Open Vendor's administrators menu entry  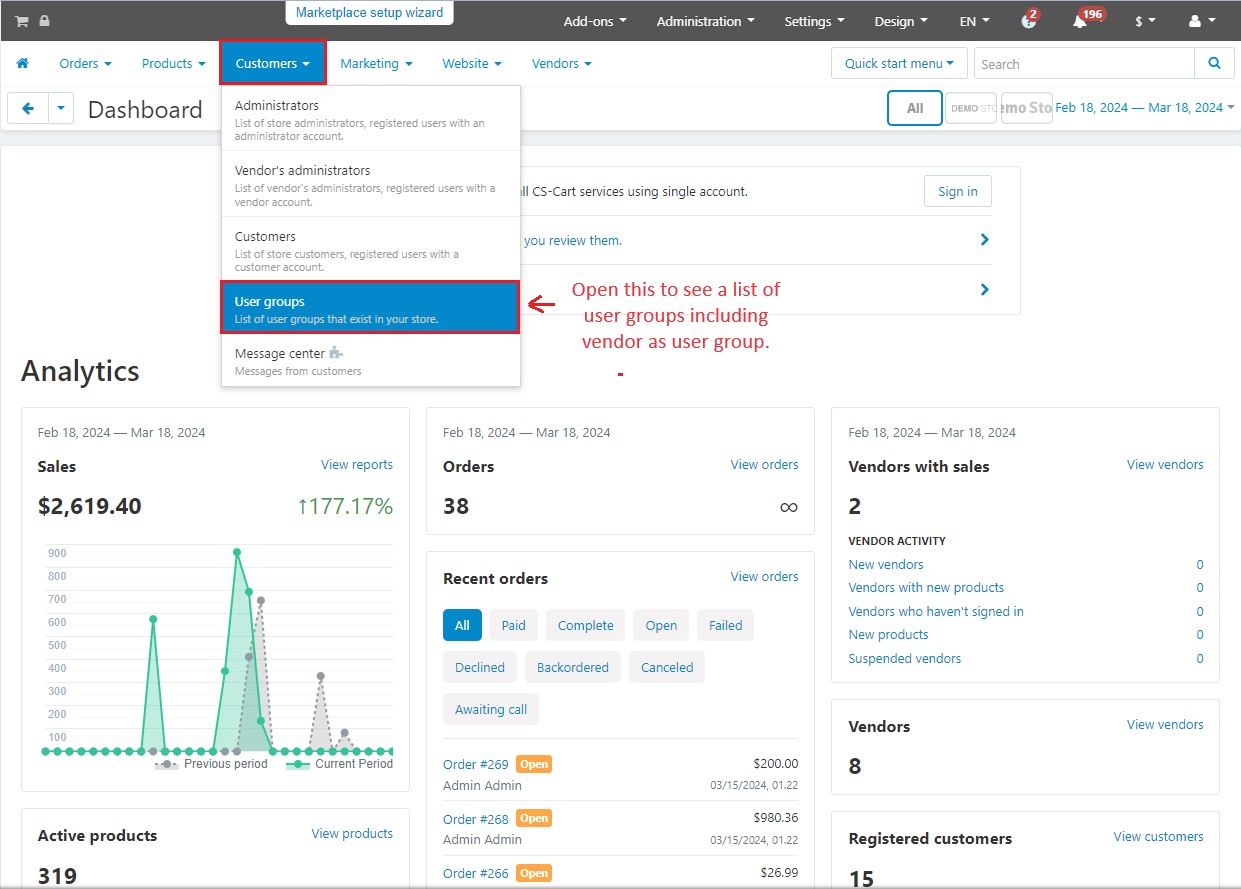click(x=370, y=185)
